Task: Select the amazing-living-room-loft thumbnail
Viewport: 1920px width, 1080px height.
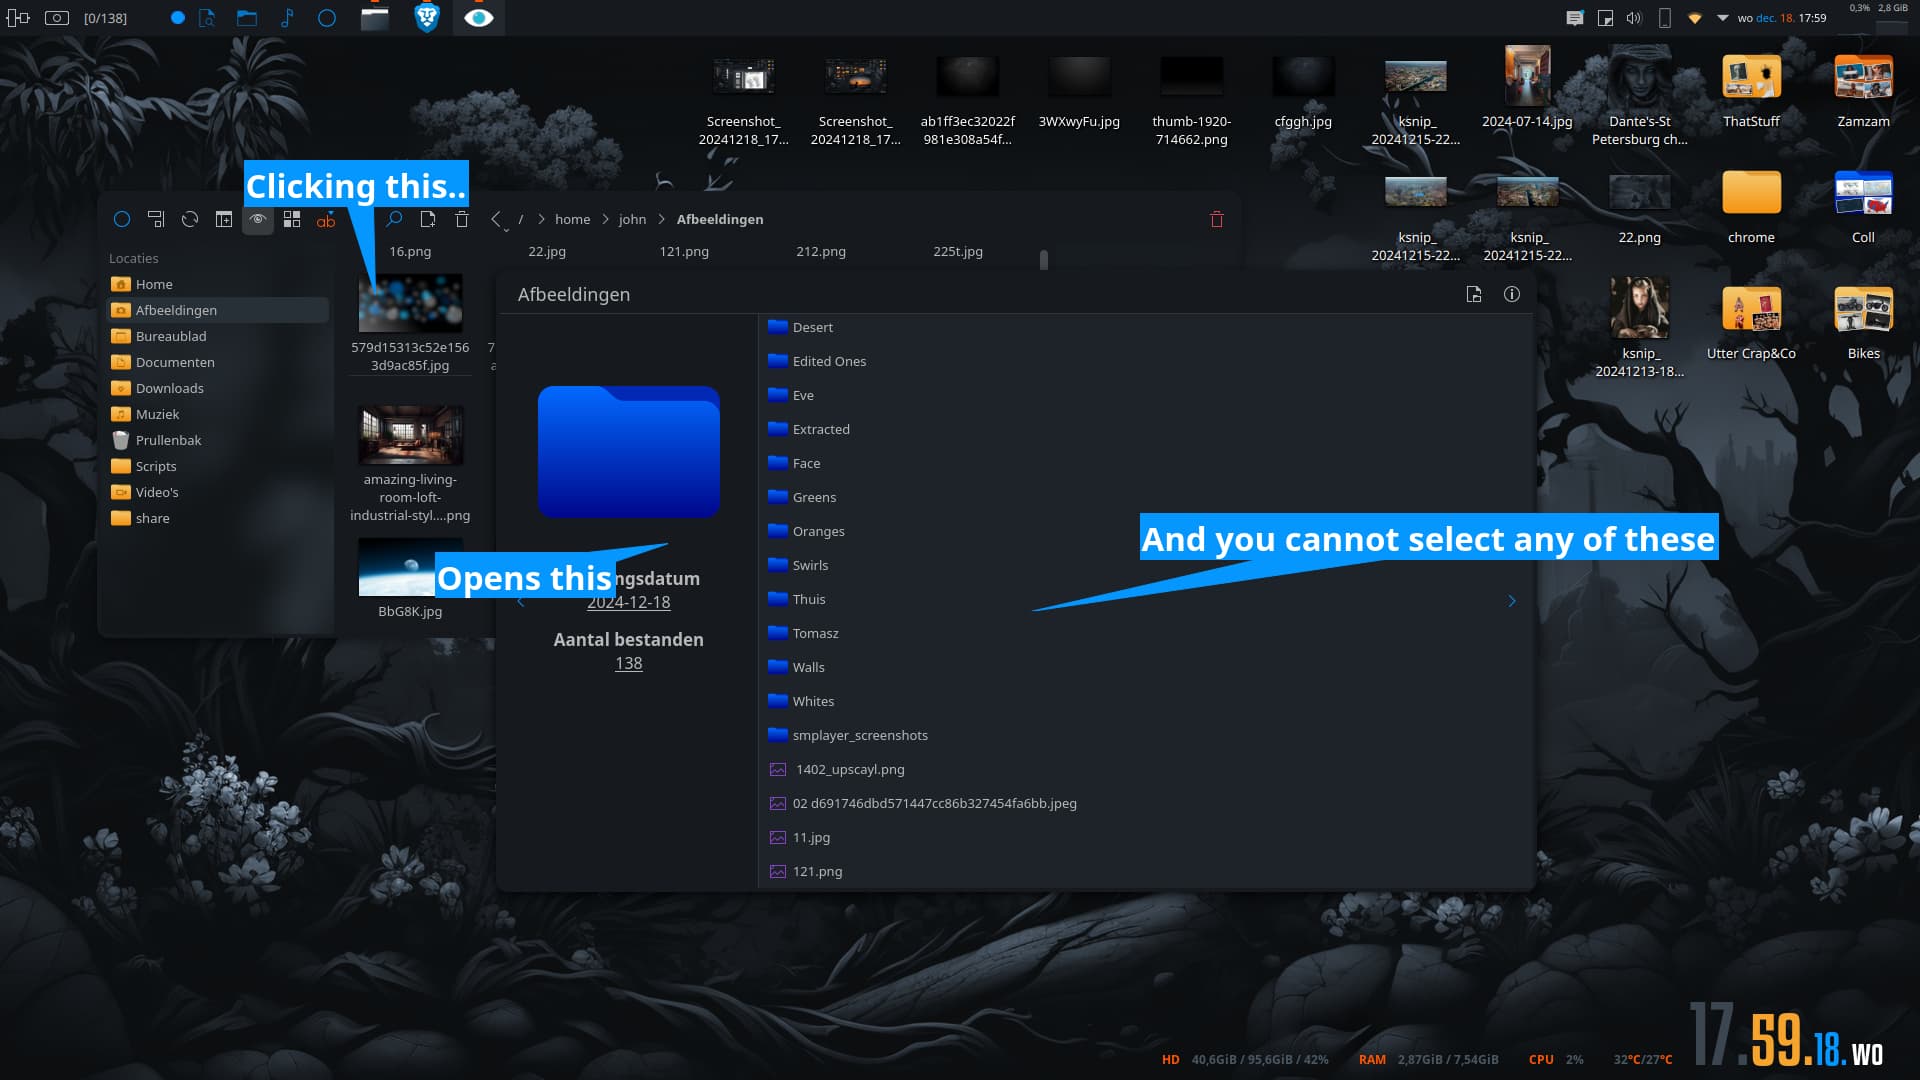Action: point(410,435)
